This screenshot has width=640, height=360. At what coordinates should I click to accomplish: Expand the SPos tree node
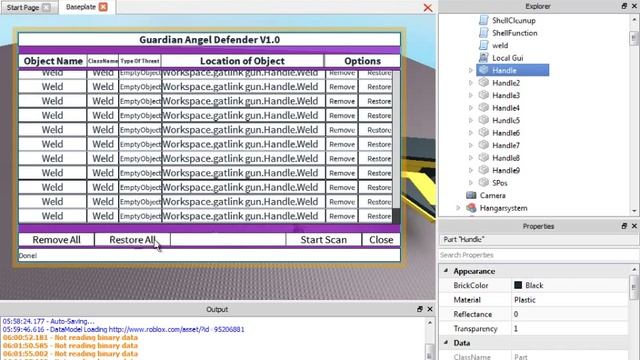(470, 182)
